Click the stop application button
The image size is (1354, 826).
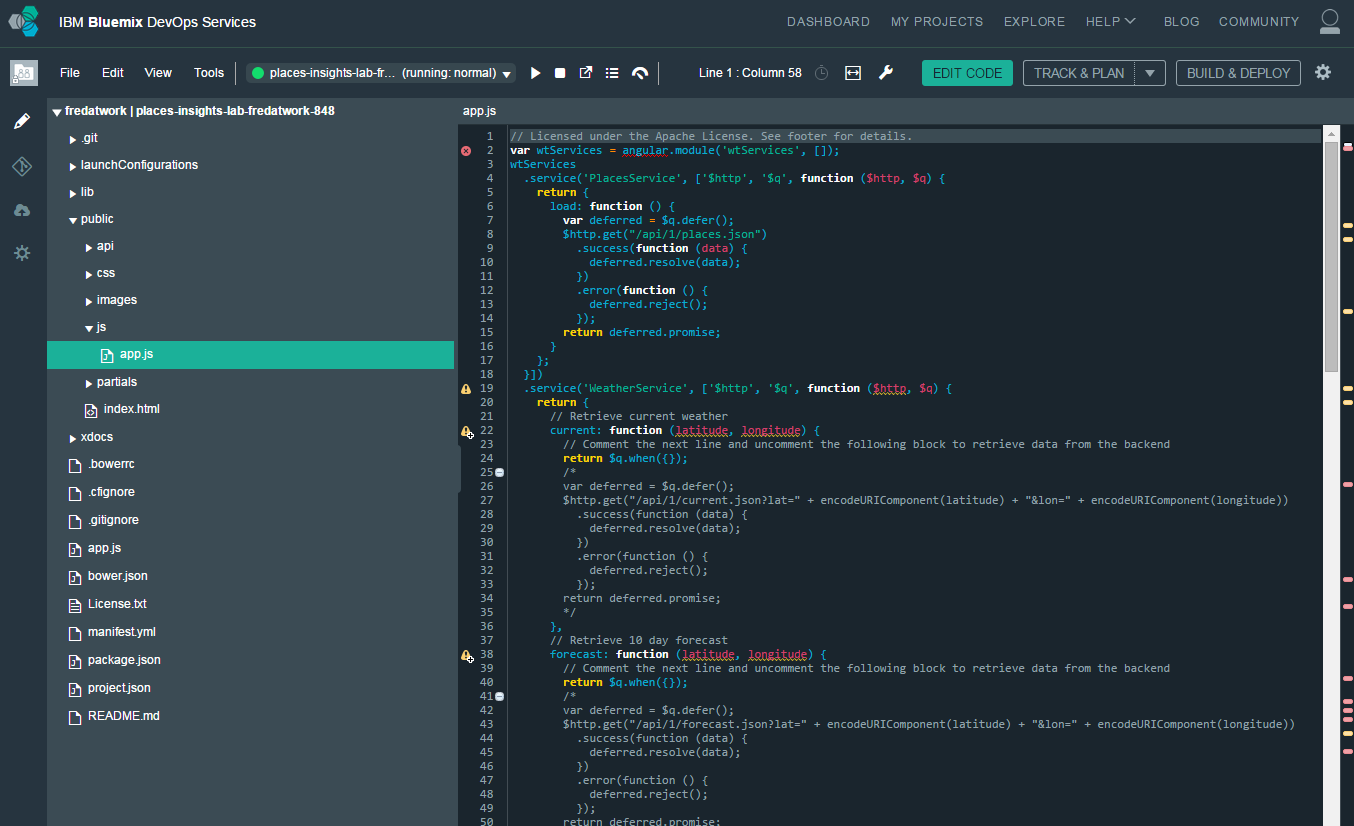coord(560,73)
